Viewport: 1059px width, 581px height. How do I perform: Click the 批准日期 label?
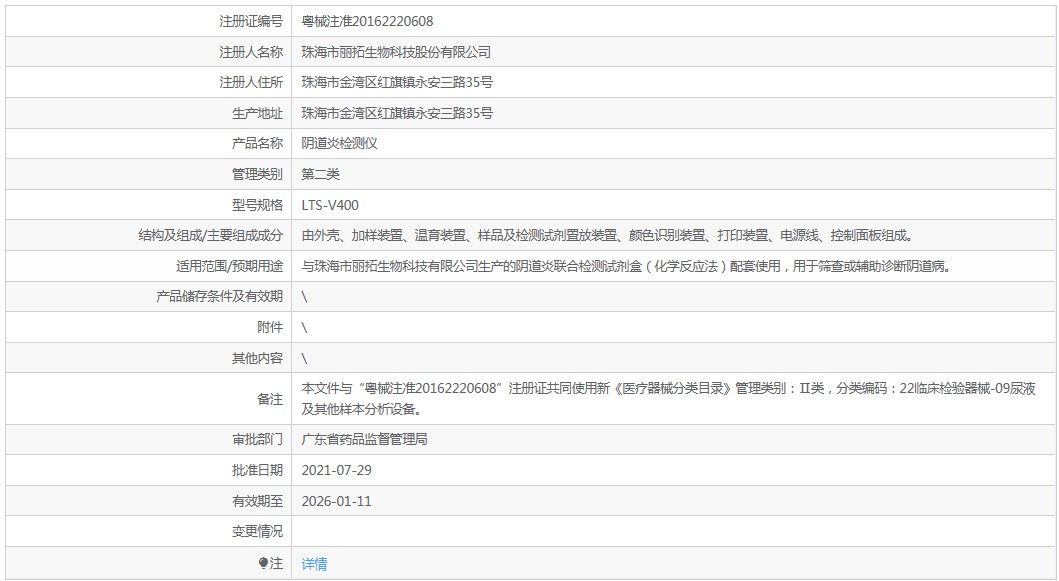pos(257,470)
